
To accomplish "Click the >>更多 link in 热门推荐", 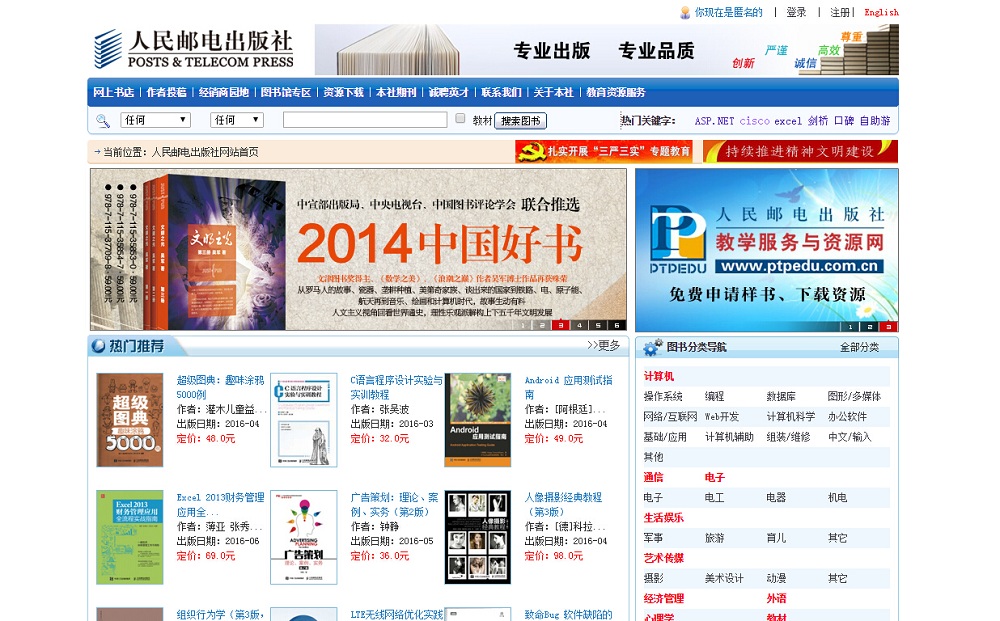I will (x=603, y=346).
